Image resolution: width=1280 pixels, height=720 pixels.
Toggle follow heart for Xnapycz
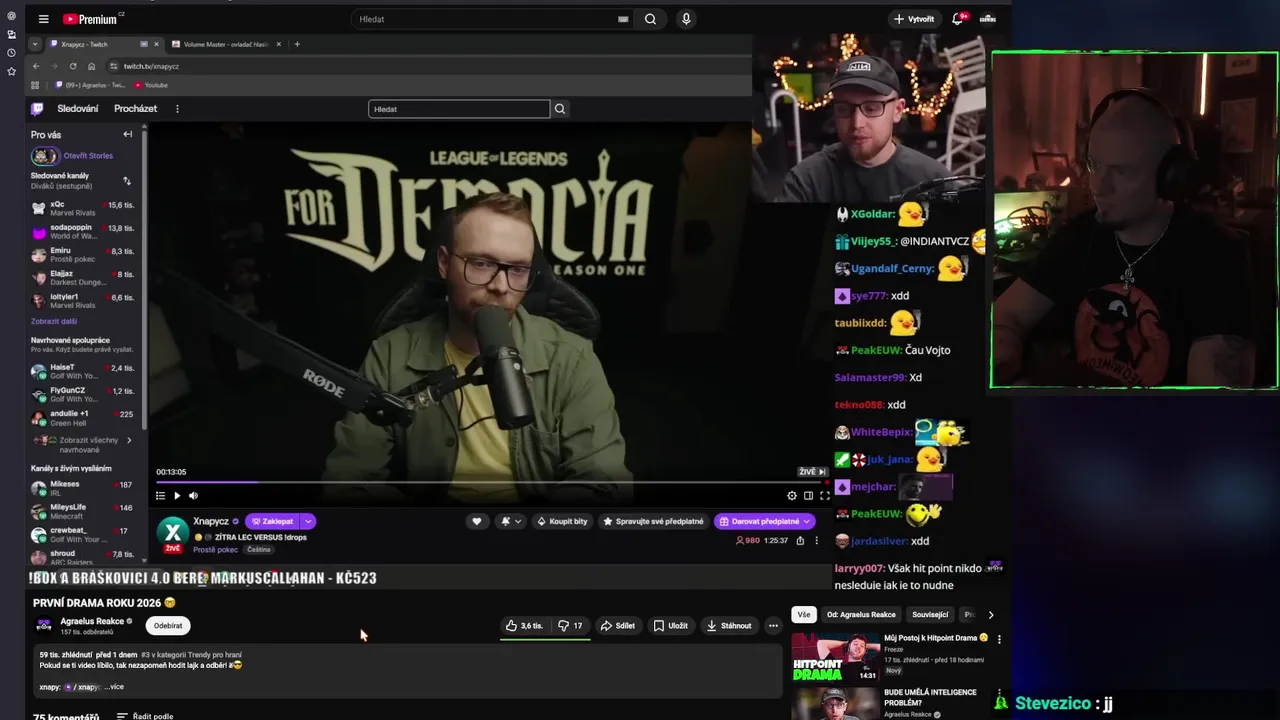(x=477, y=521)
